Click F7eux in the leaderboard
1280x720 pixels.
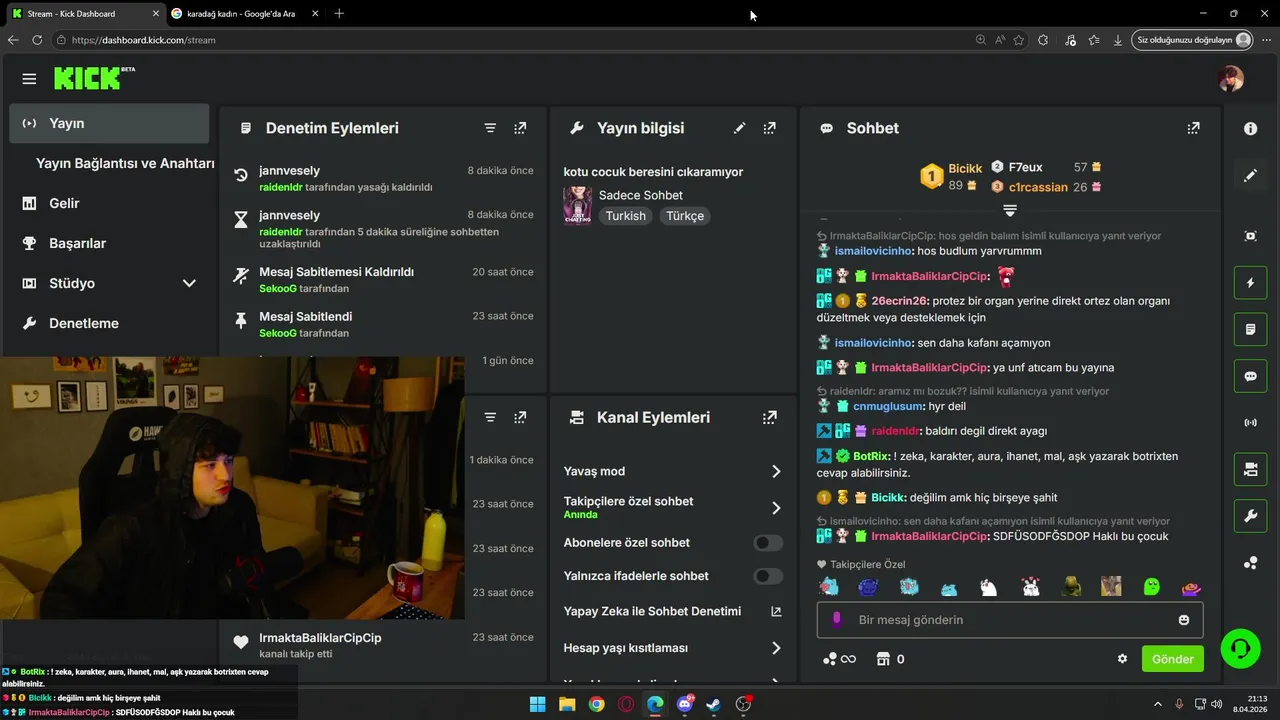[x=1025, y=167]
